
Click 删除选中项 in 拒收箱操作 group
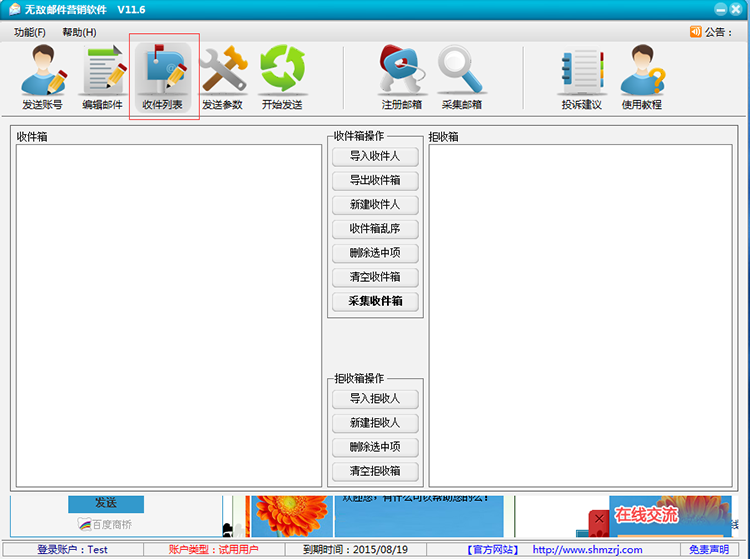pos(375,447)
